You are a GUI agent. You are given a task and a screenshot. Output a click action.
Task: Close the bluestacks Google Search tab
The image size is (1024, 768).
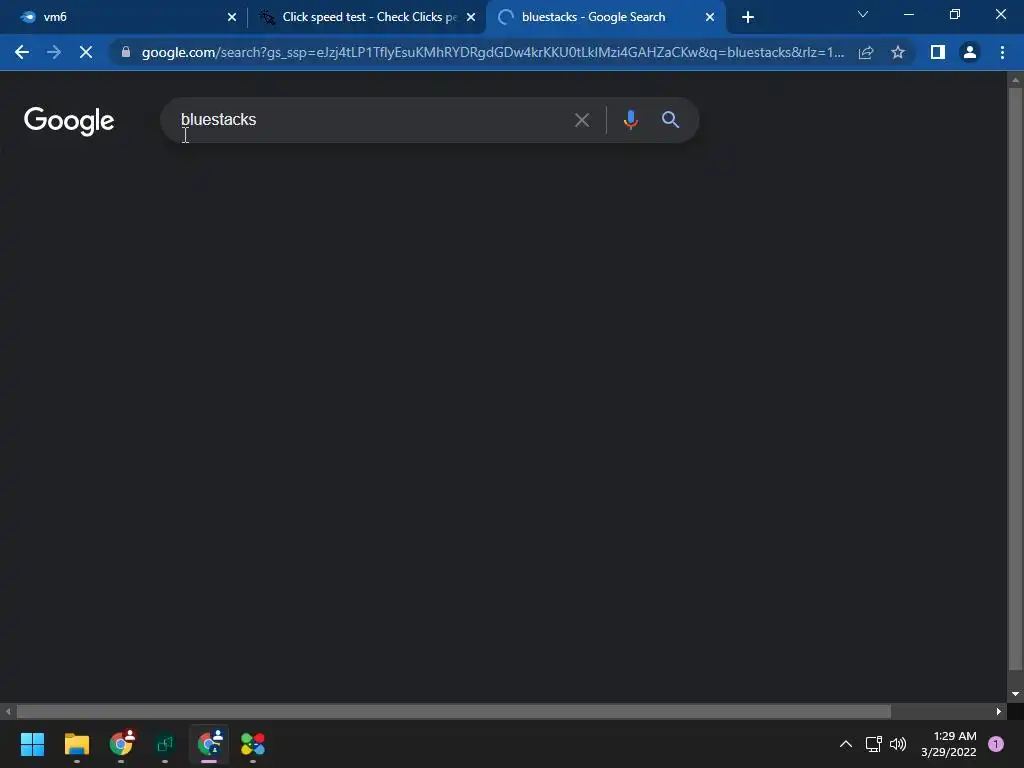tap(710, 18)
